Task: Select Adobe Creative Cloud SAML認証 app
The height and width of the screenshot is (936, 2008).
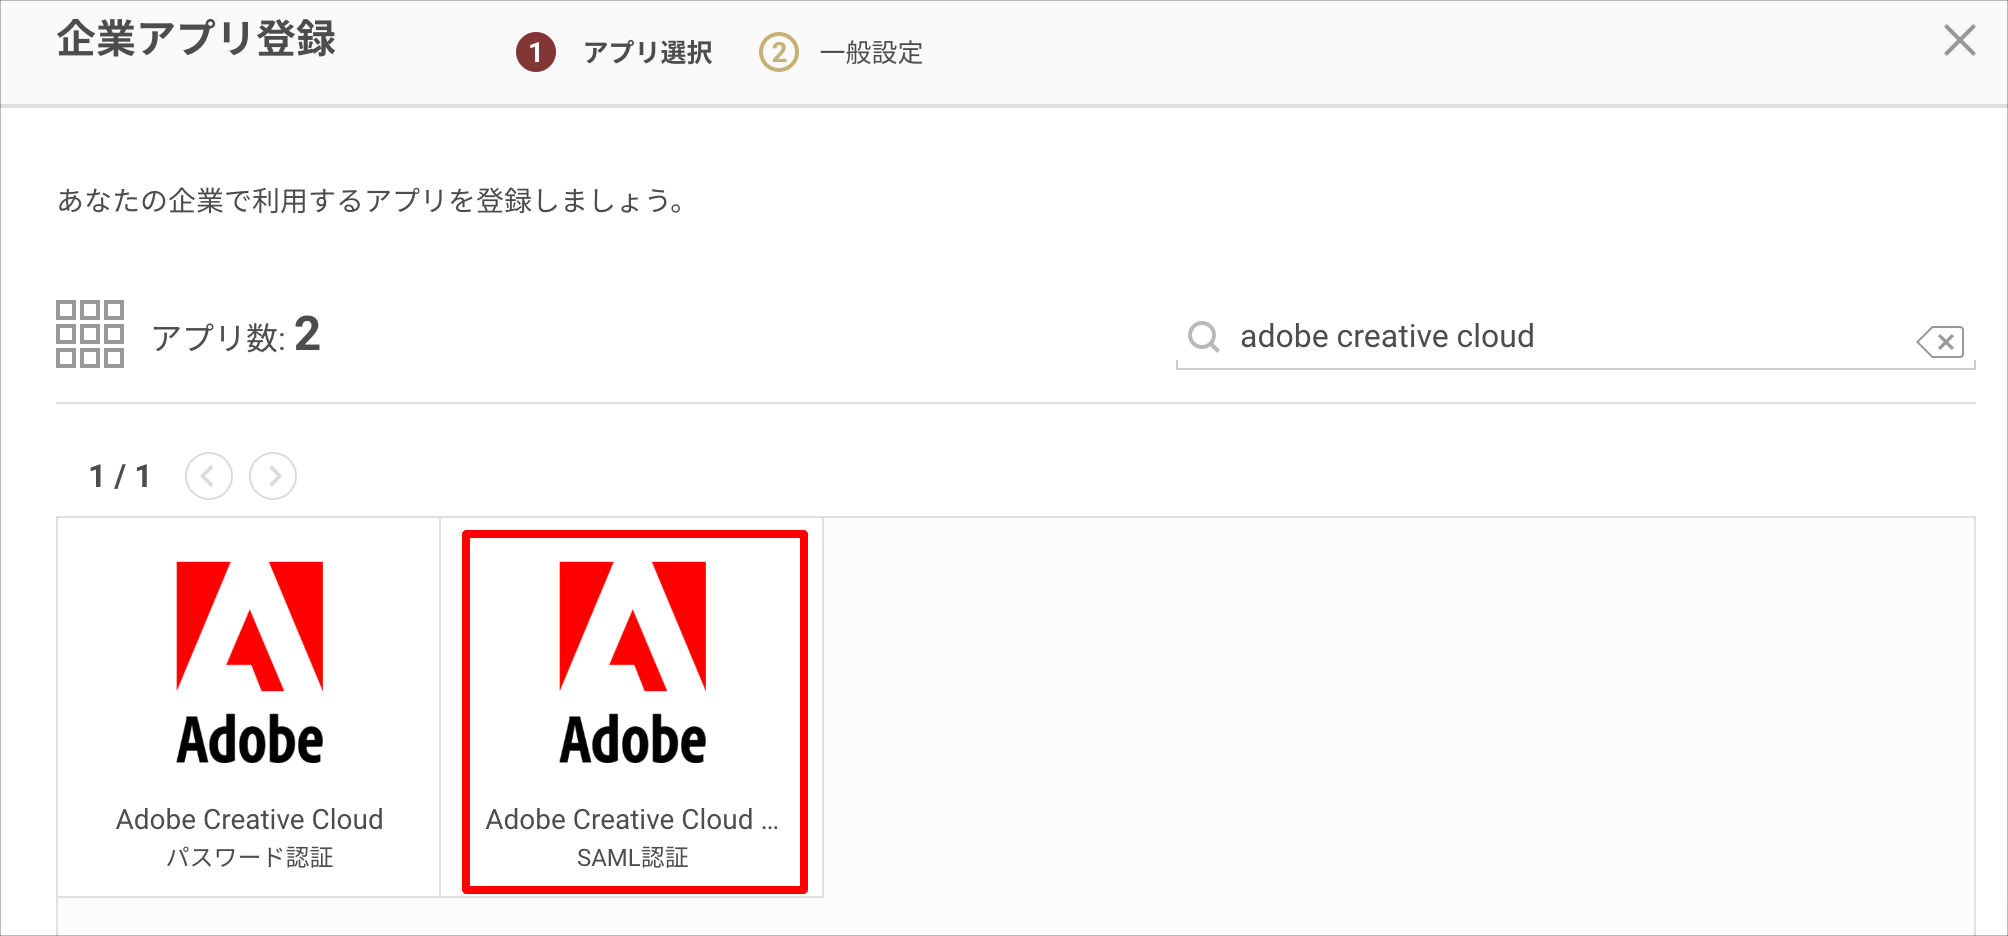Action: 633,707
